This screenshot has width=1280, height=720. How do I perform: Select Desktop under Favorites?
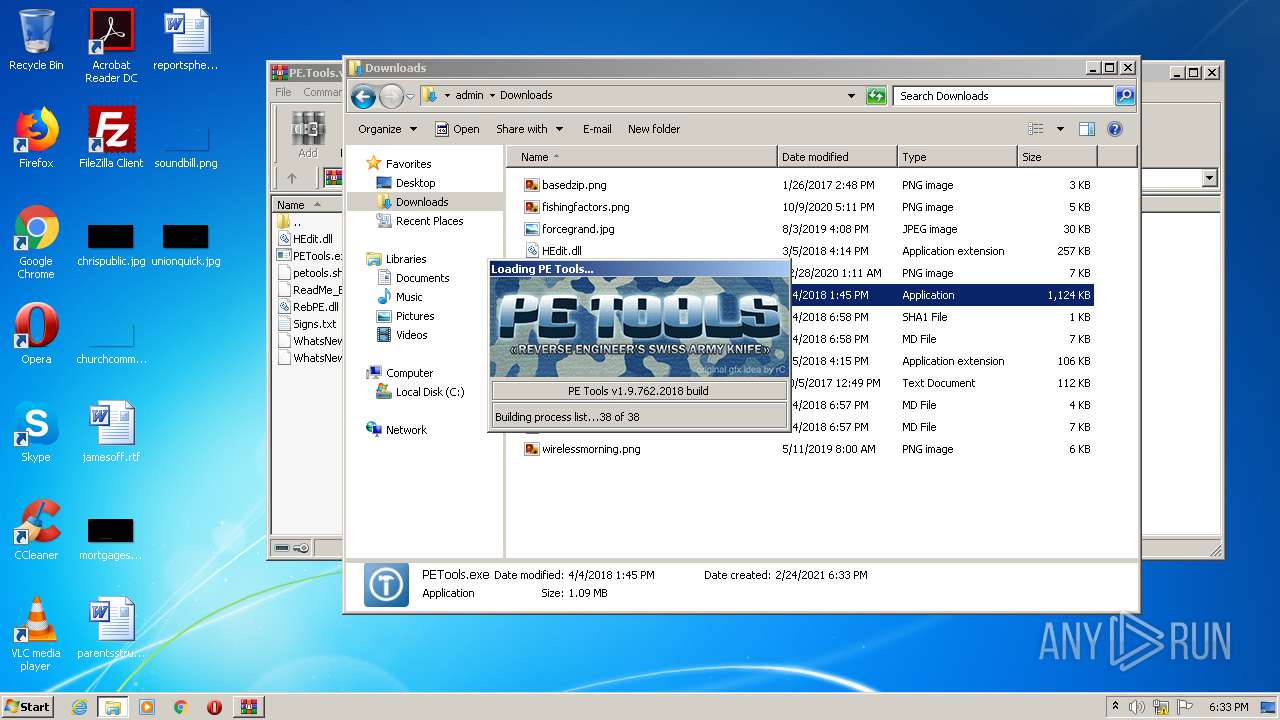pos(415,183)
